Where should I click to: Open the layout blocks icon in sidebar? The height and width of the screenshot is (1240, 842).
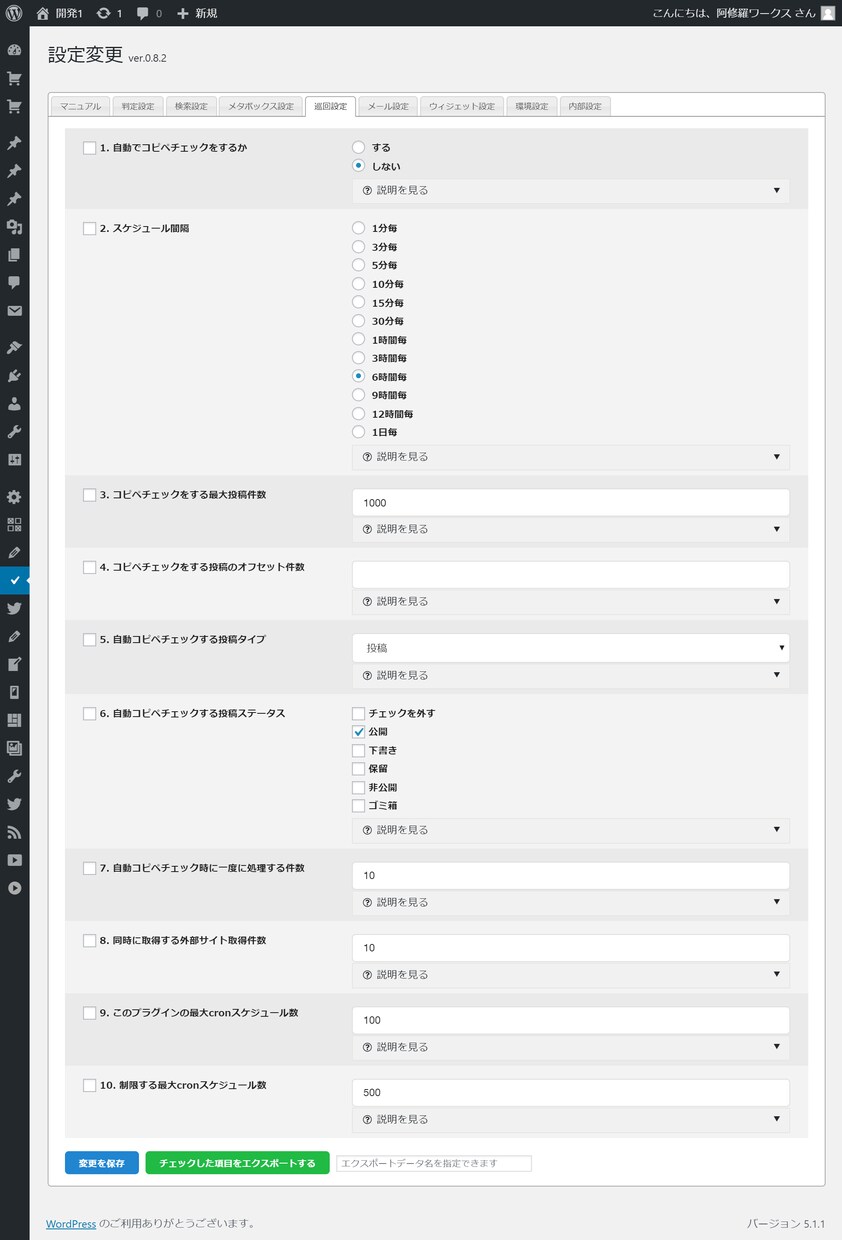[14, 720]
